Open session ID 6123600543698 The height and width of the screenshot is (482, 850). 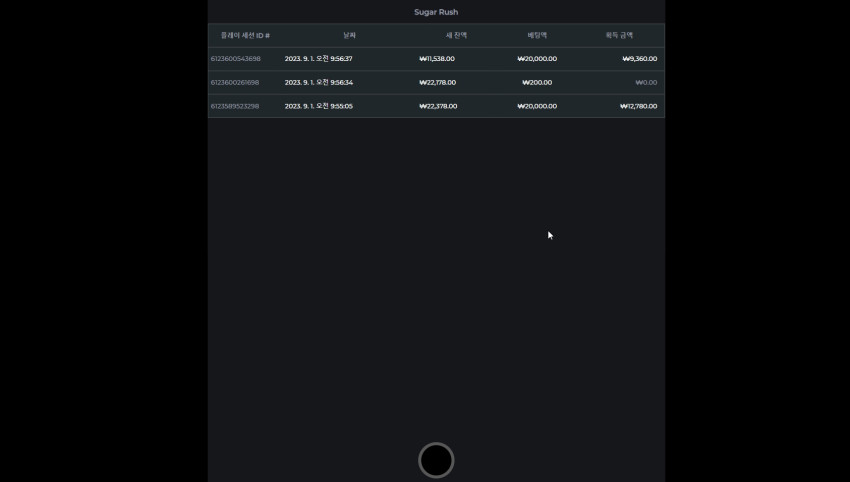235,59
